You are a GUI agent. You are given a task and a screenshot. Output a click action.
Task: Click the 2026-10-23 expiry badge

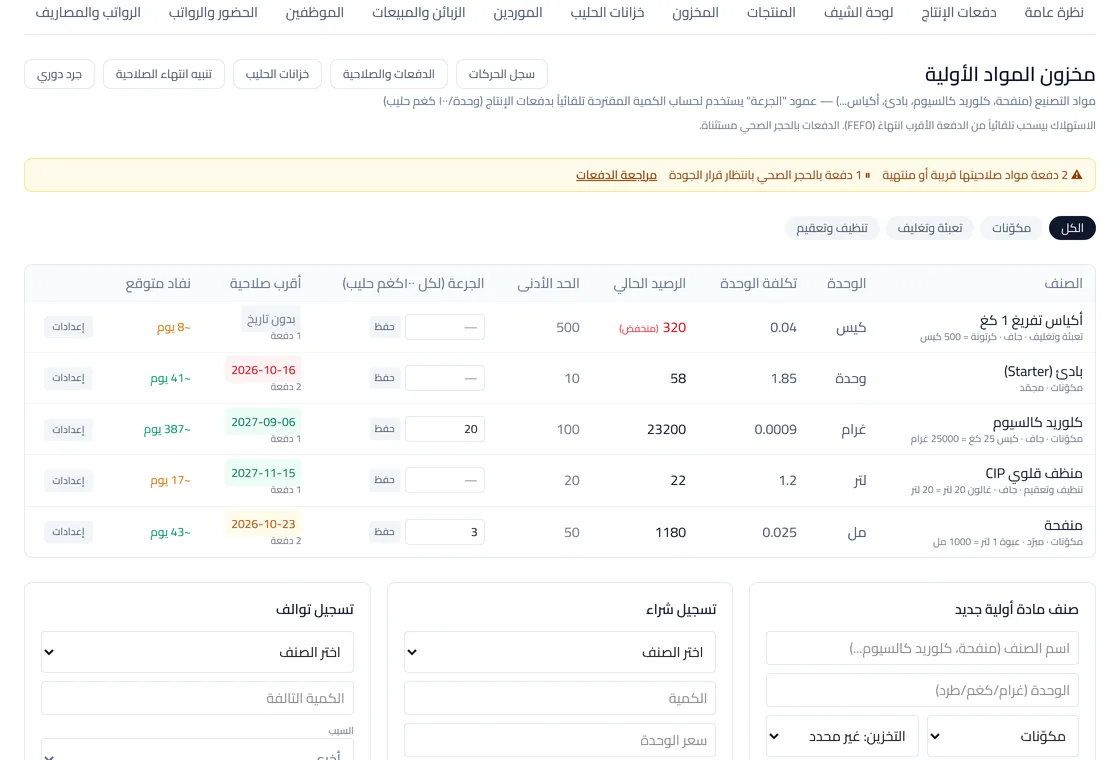point(263,524)
